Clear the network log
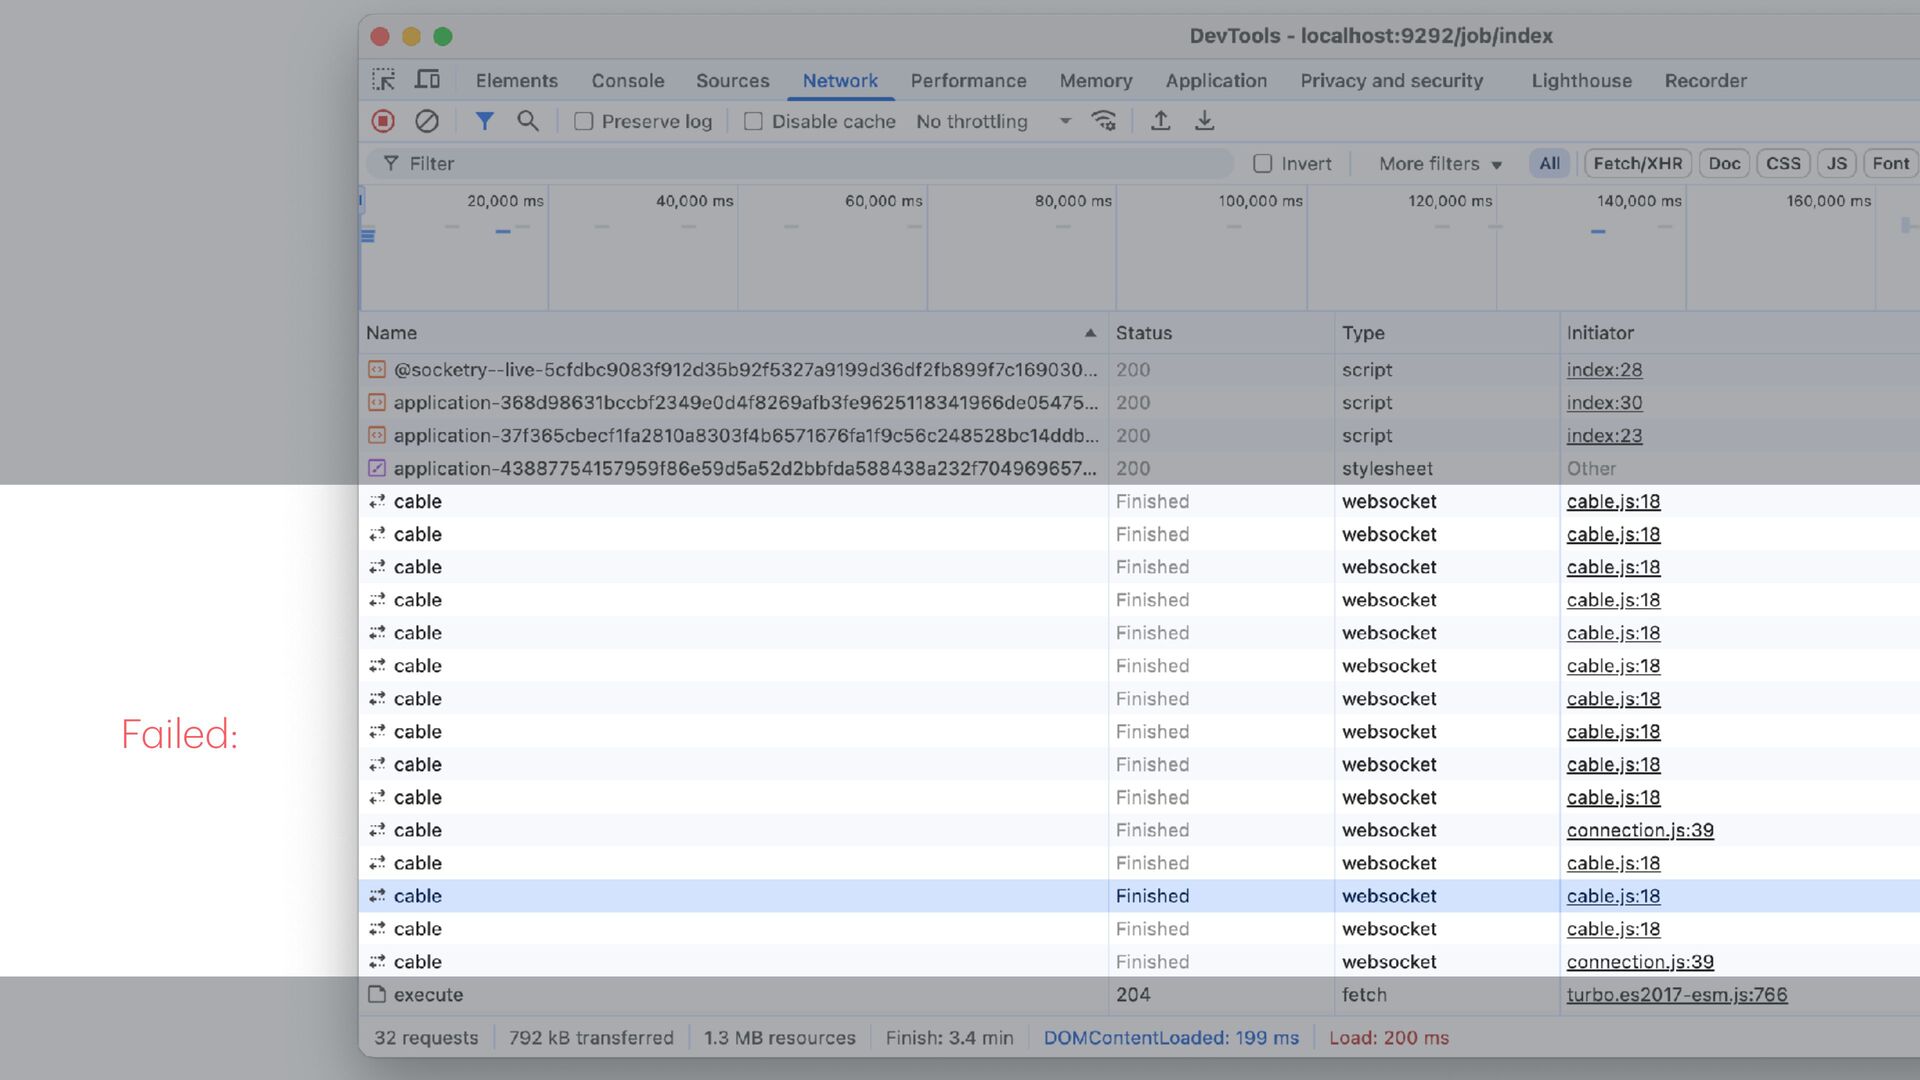This screenshot has height=1080, width=1920. (427, 121)
